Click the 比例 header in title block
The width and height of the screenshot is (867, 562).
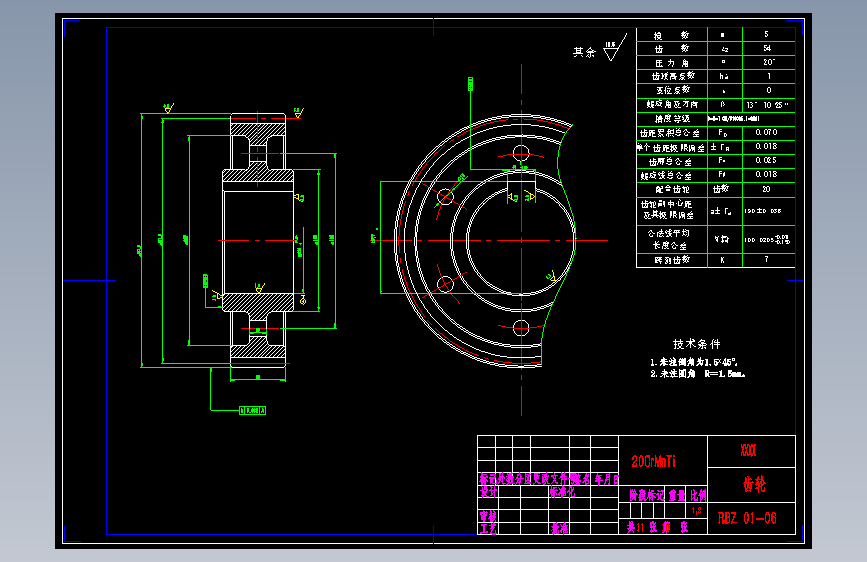(698, 495)
